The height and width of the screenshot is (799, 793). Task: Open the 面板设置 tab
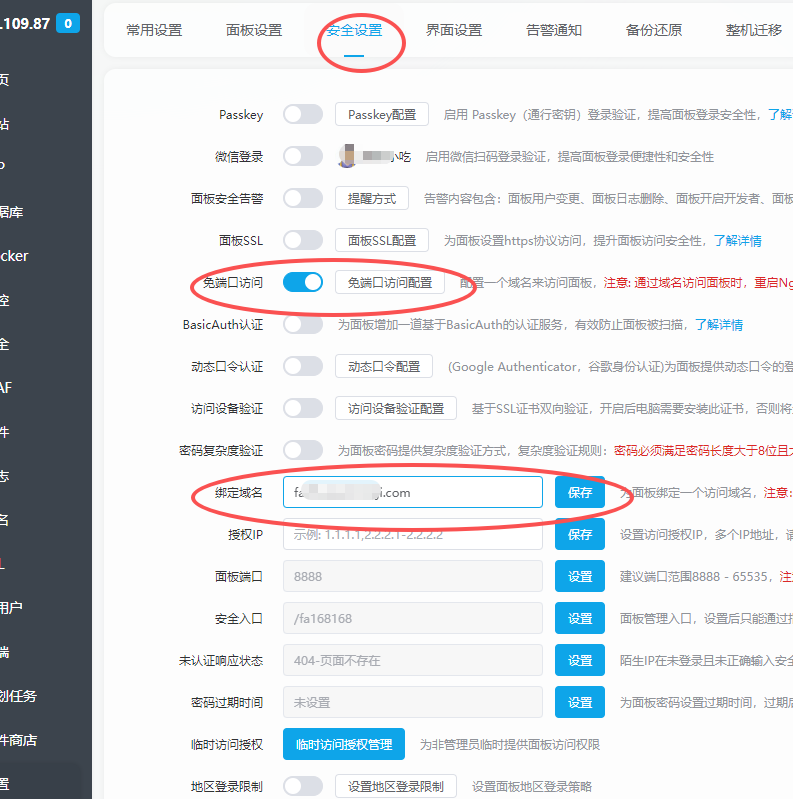pos(254,30)
